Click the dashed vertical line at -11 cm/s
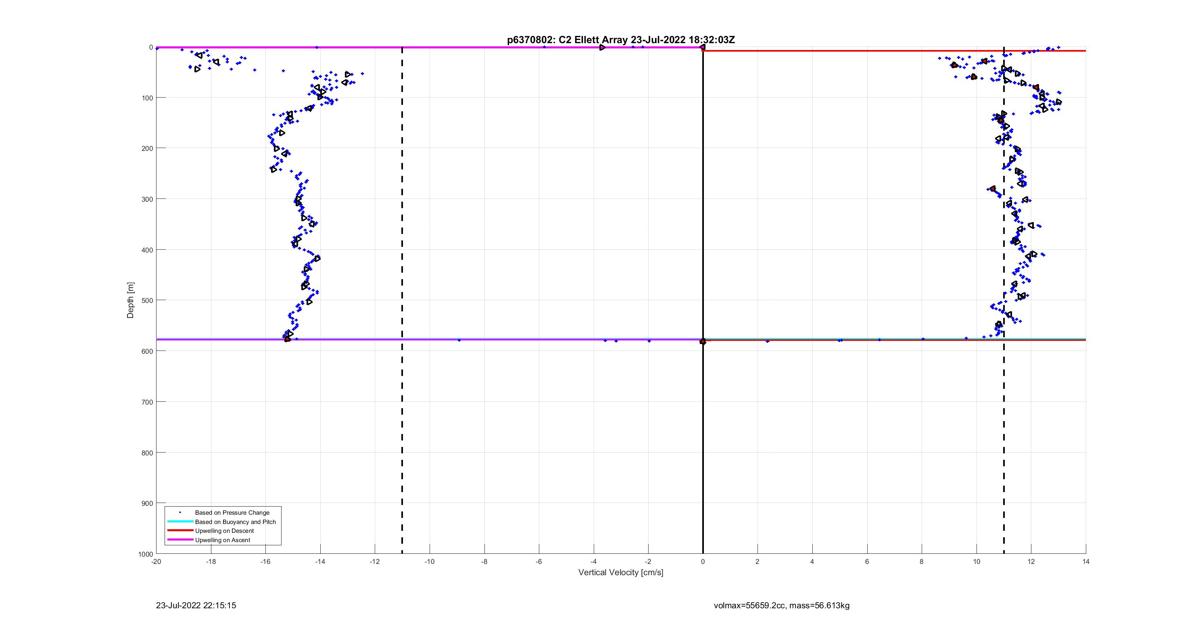The width and height of the screenshot is (1200, 622). [402, 300]
